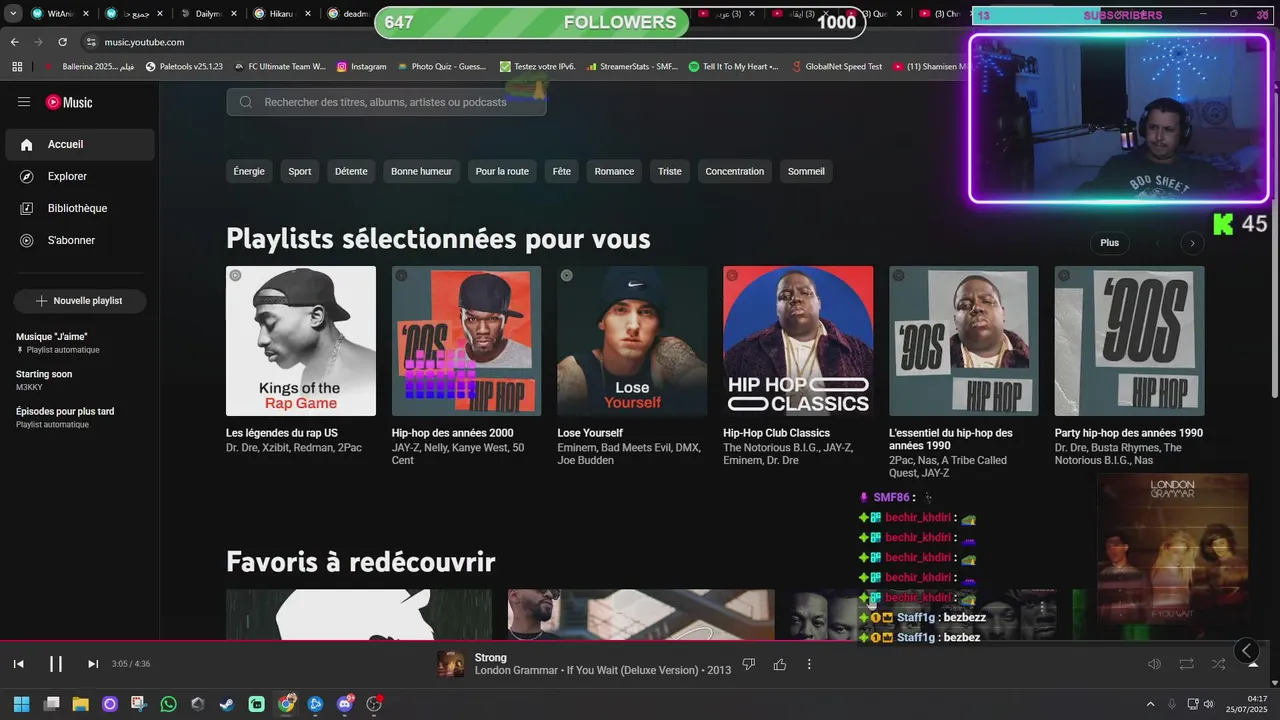The height and width of the screenshot is (720, 1280).
Task: Open Kings of the Rap Game thumbnail
Action: click(x=301, y=341)
